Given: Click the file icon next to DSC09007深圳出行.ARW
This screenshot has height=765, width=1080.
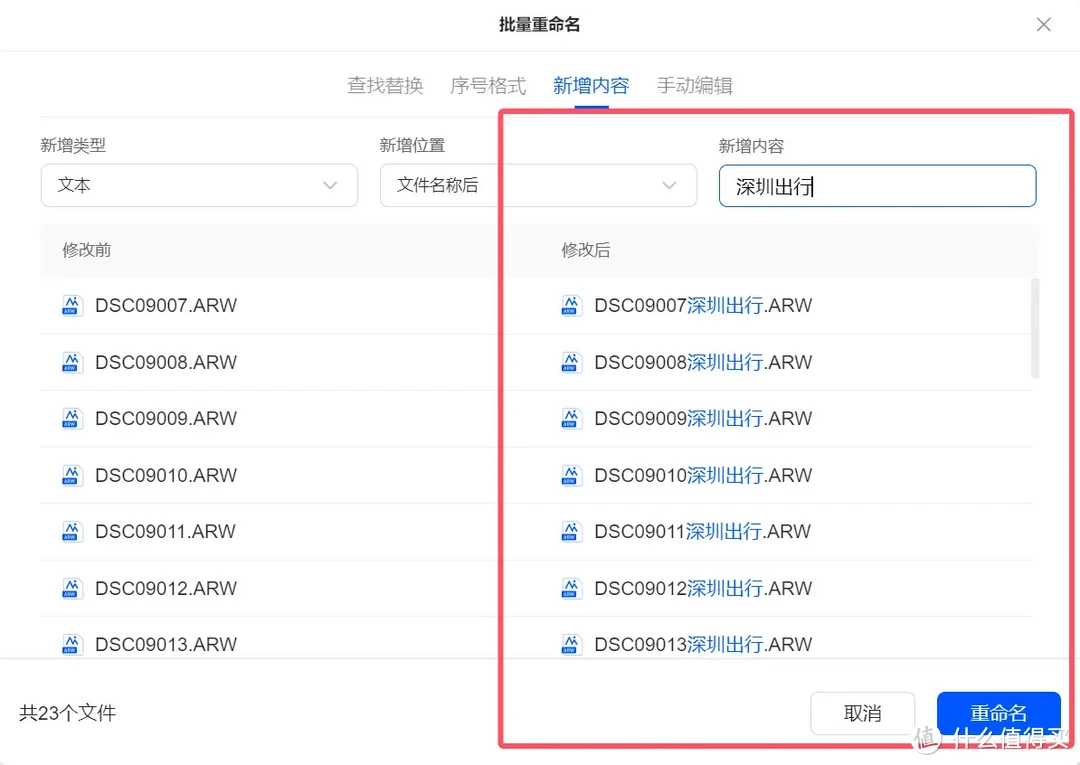Looking at the screenshot, I should coord(570,305).
